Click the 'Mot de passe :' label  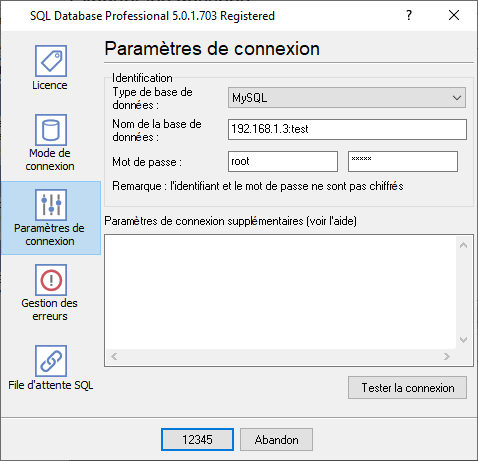[x=147, y=162]
